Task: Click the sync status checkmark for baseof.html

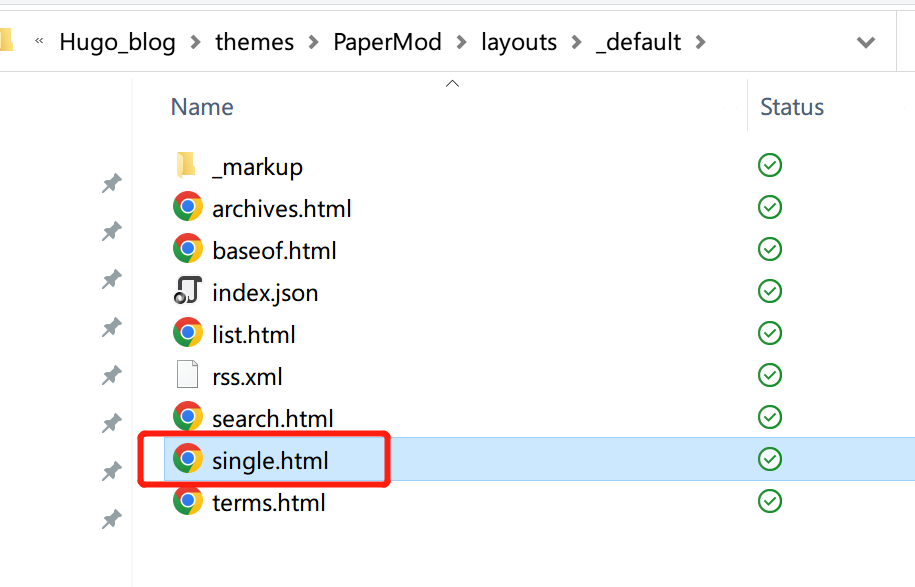Action: tap(770, 249)
